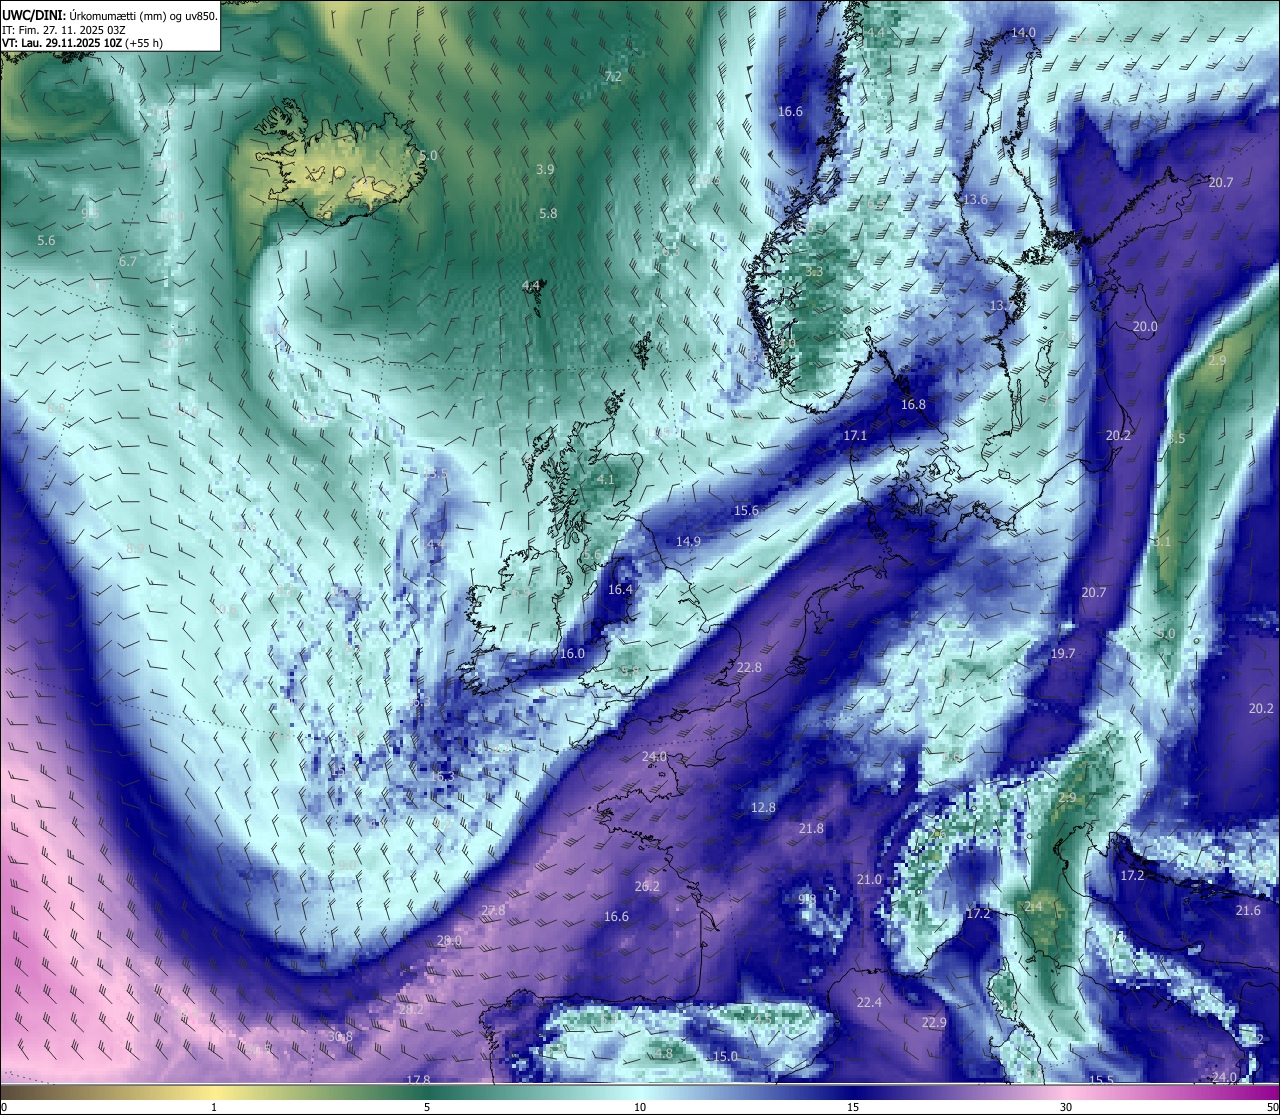Click the 16.8 value near Sweden's coast
This screenshot has height=1115, width=1280.
point(913,405)
